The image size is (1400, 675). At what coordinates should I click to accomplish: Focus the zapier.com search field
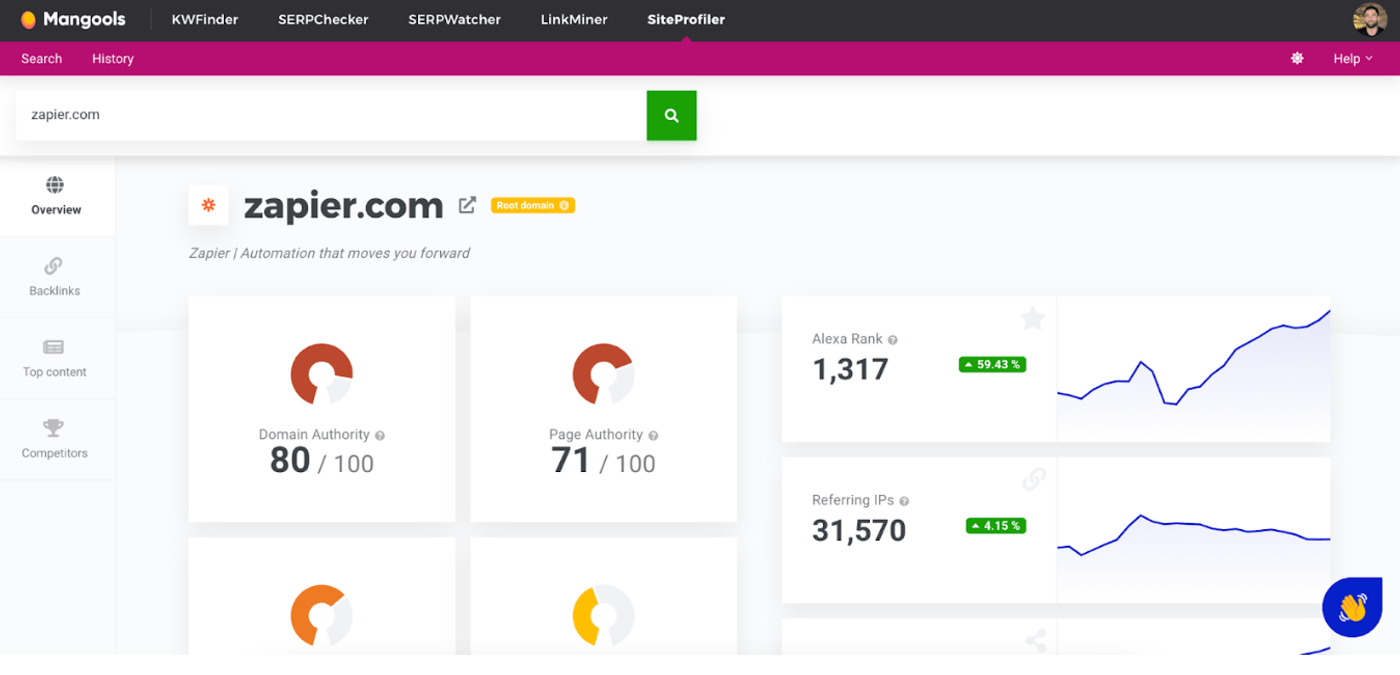coord(331,115)
